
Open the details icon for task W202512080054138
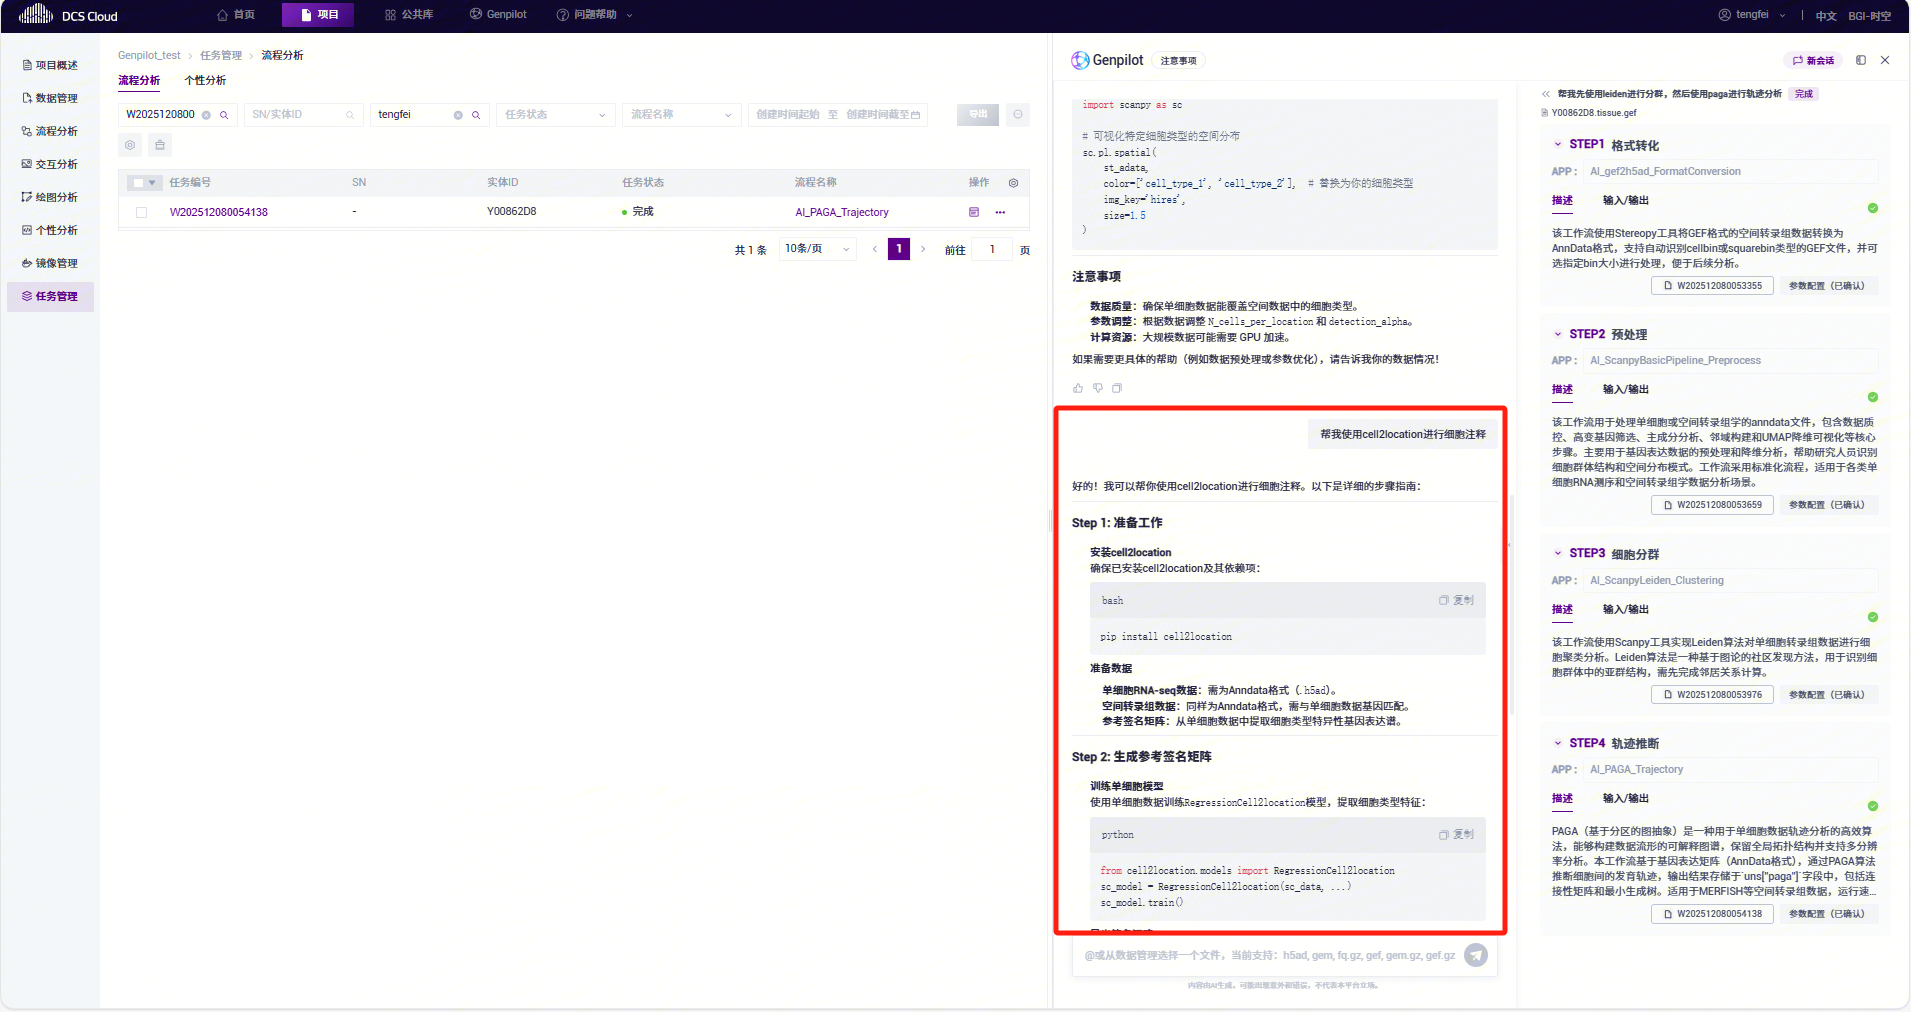[974, 212]
